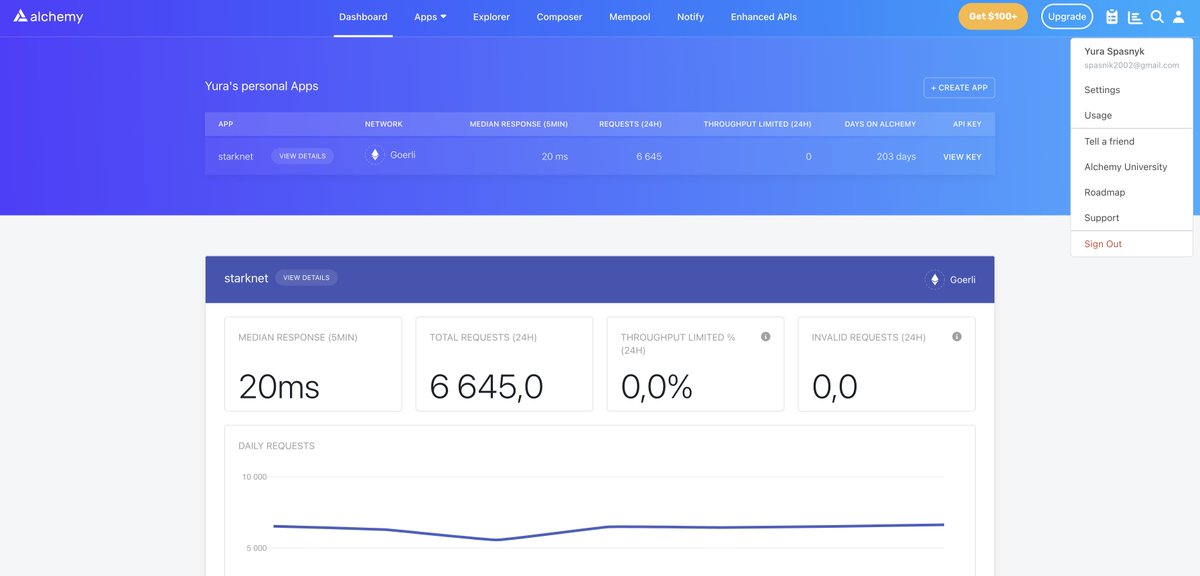
Task: Click the Median Response (5min) column header
Action: (x=519, y=124)
